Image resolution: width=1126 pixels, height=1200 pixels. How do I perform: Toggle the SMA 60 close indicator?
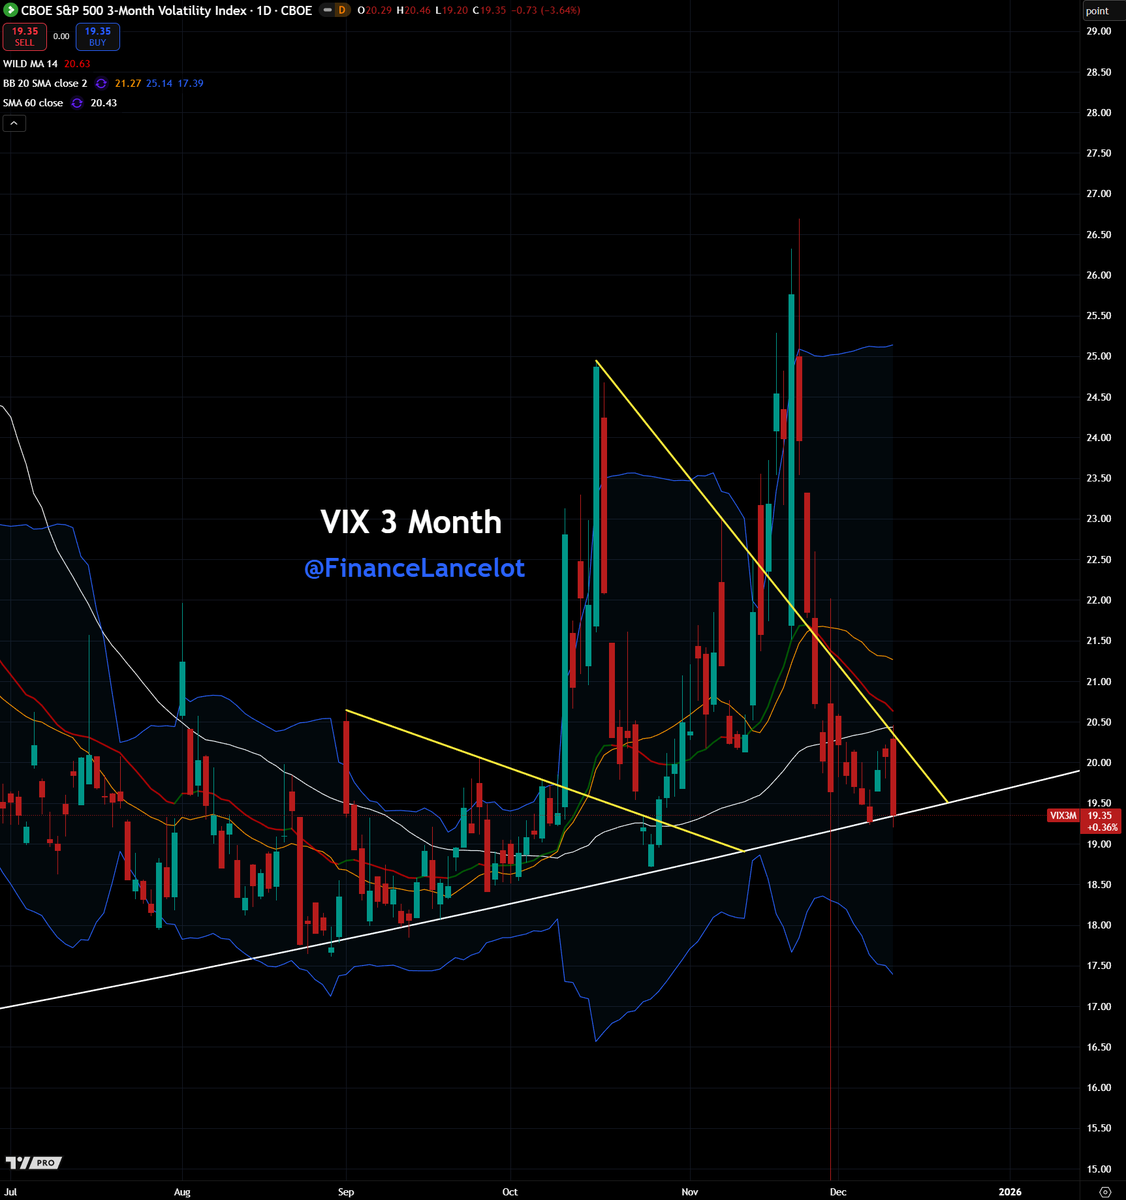tap(35, 102)
